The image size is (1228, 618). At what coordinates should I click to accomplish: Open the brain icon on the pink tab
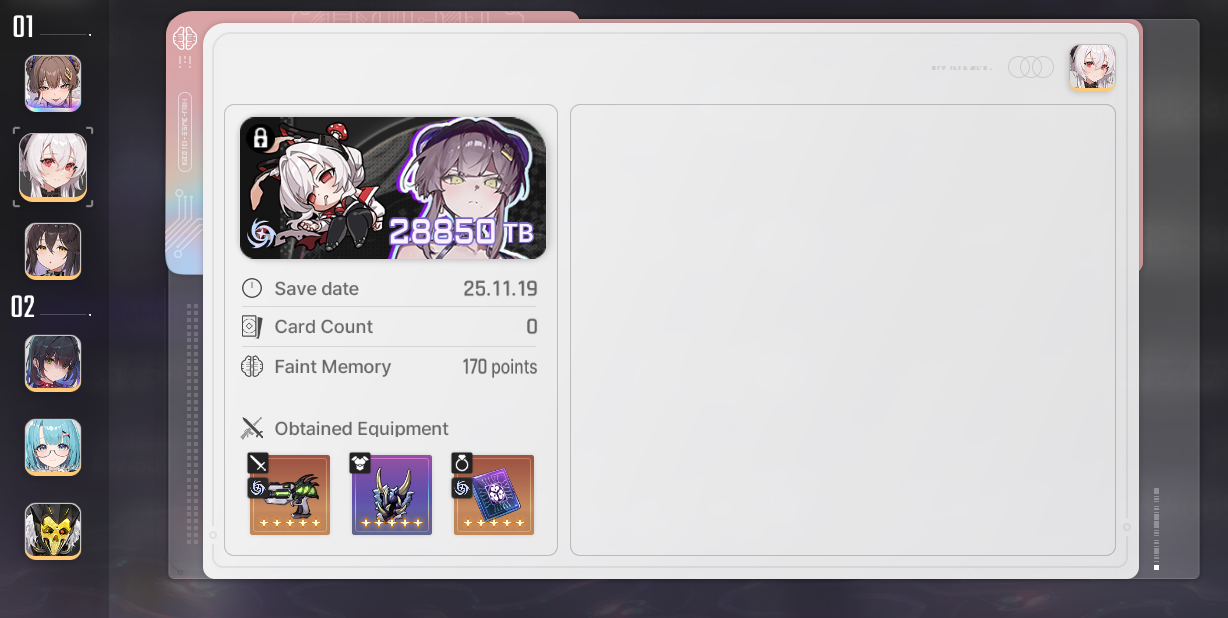(x=185, y=39)
